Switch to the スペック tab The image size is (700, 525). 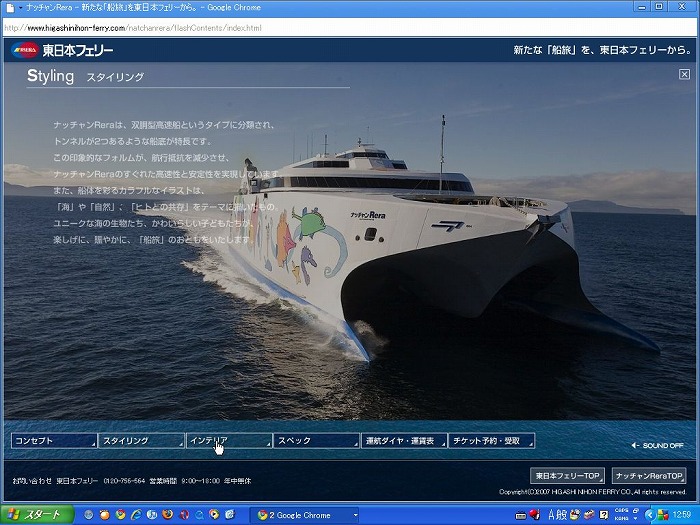(316, 441)
